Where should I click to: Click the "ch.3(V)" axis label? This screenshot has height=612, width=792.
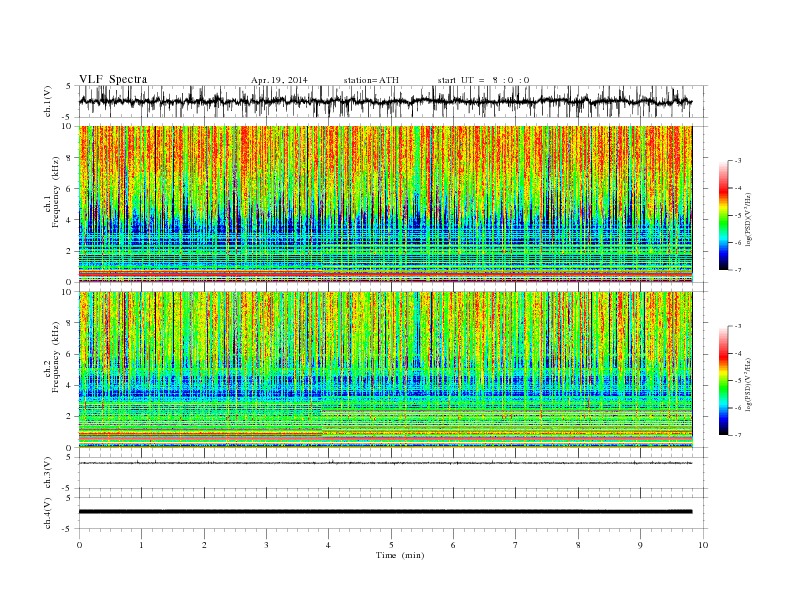48,473
